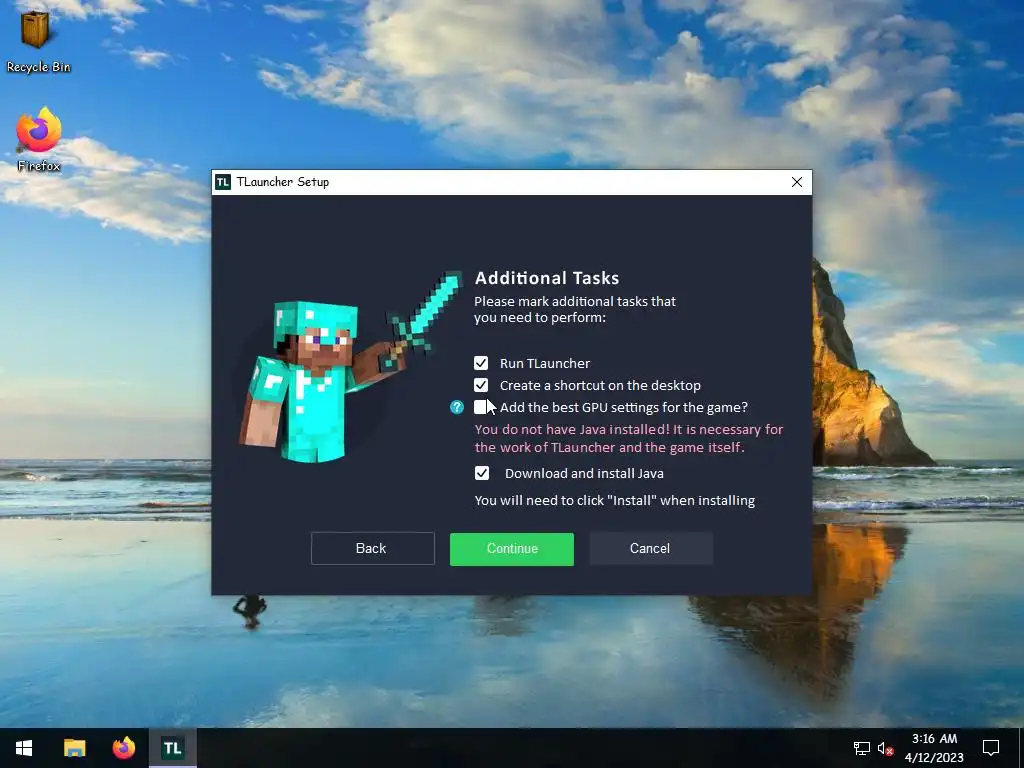Screen dimensions: 1024x768
Task: Click the 'TLauncher Setup' title text
Action: 283,182
